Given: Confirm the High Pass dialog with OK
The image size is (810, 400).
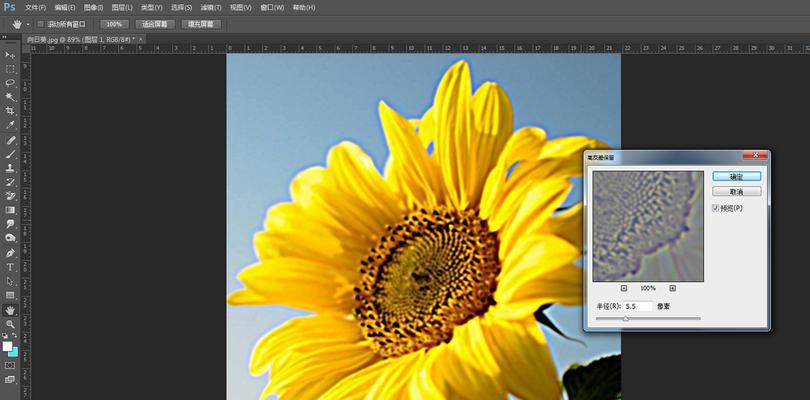Looking at the screenshot, I should pyautogui.click(x=736, y=176).
